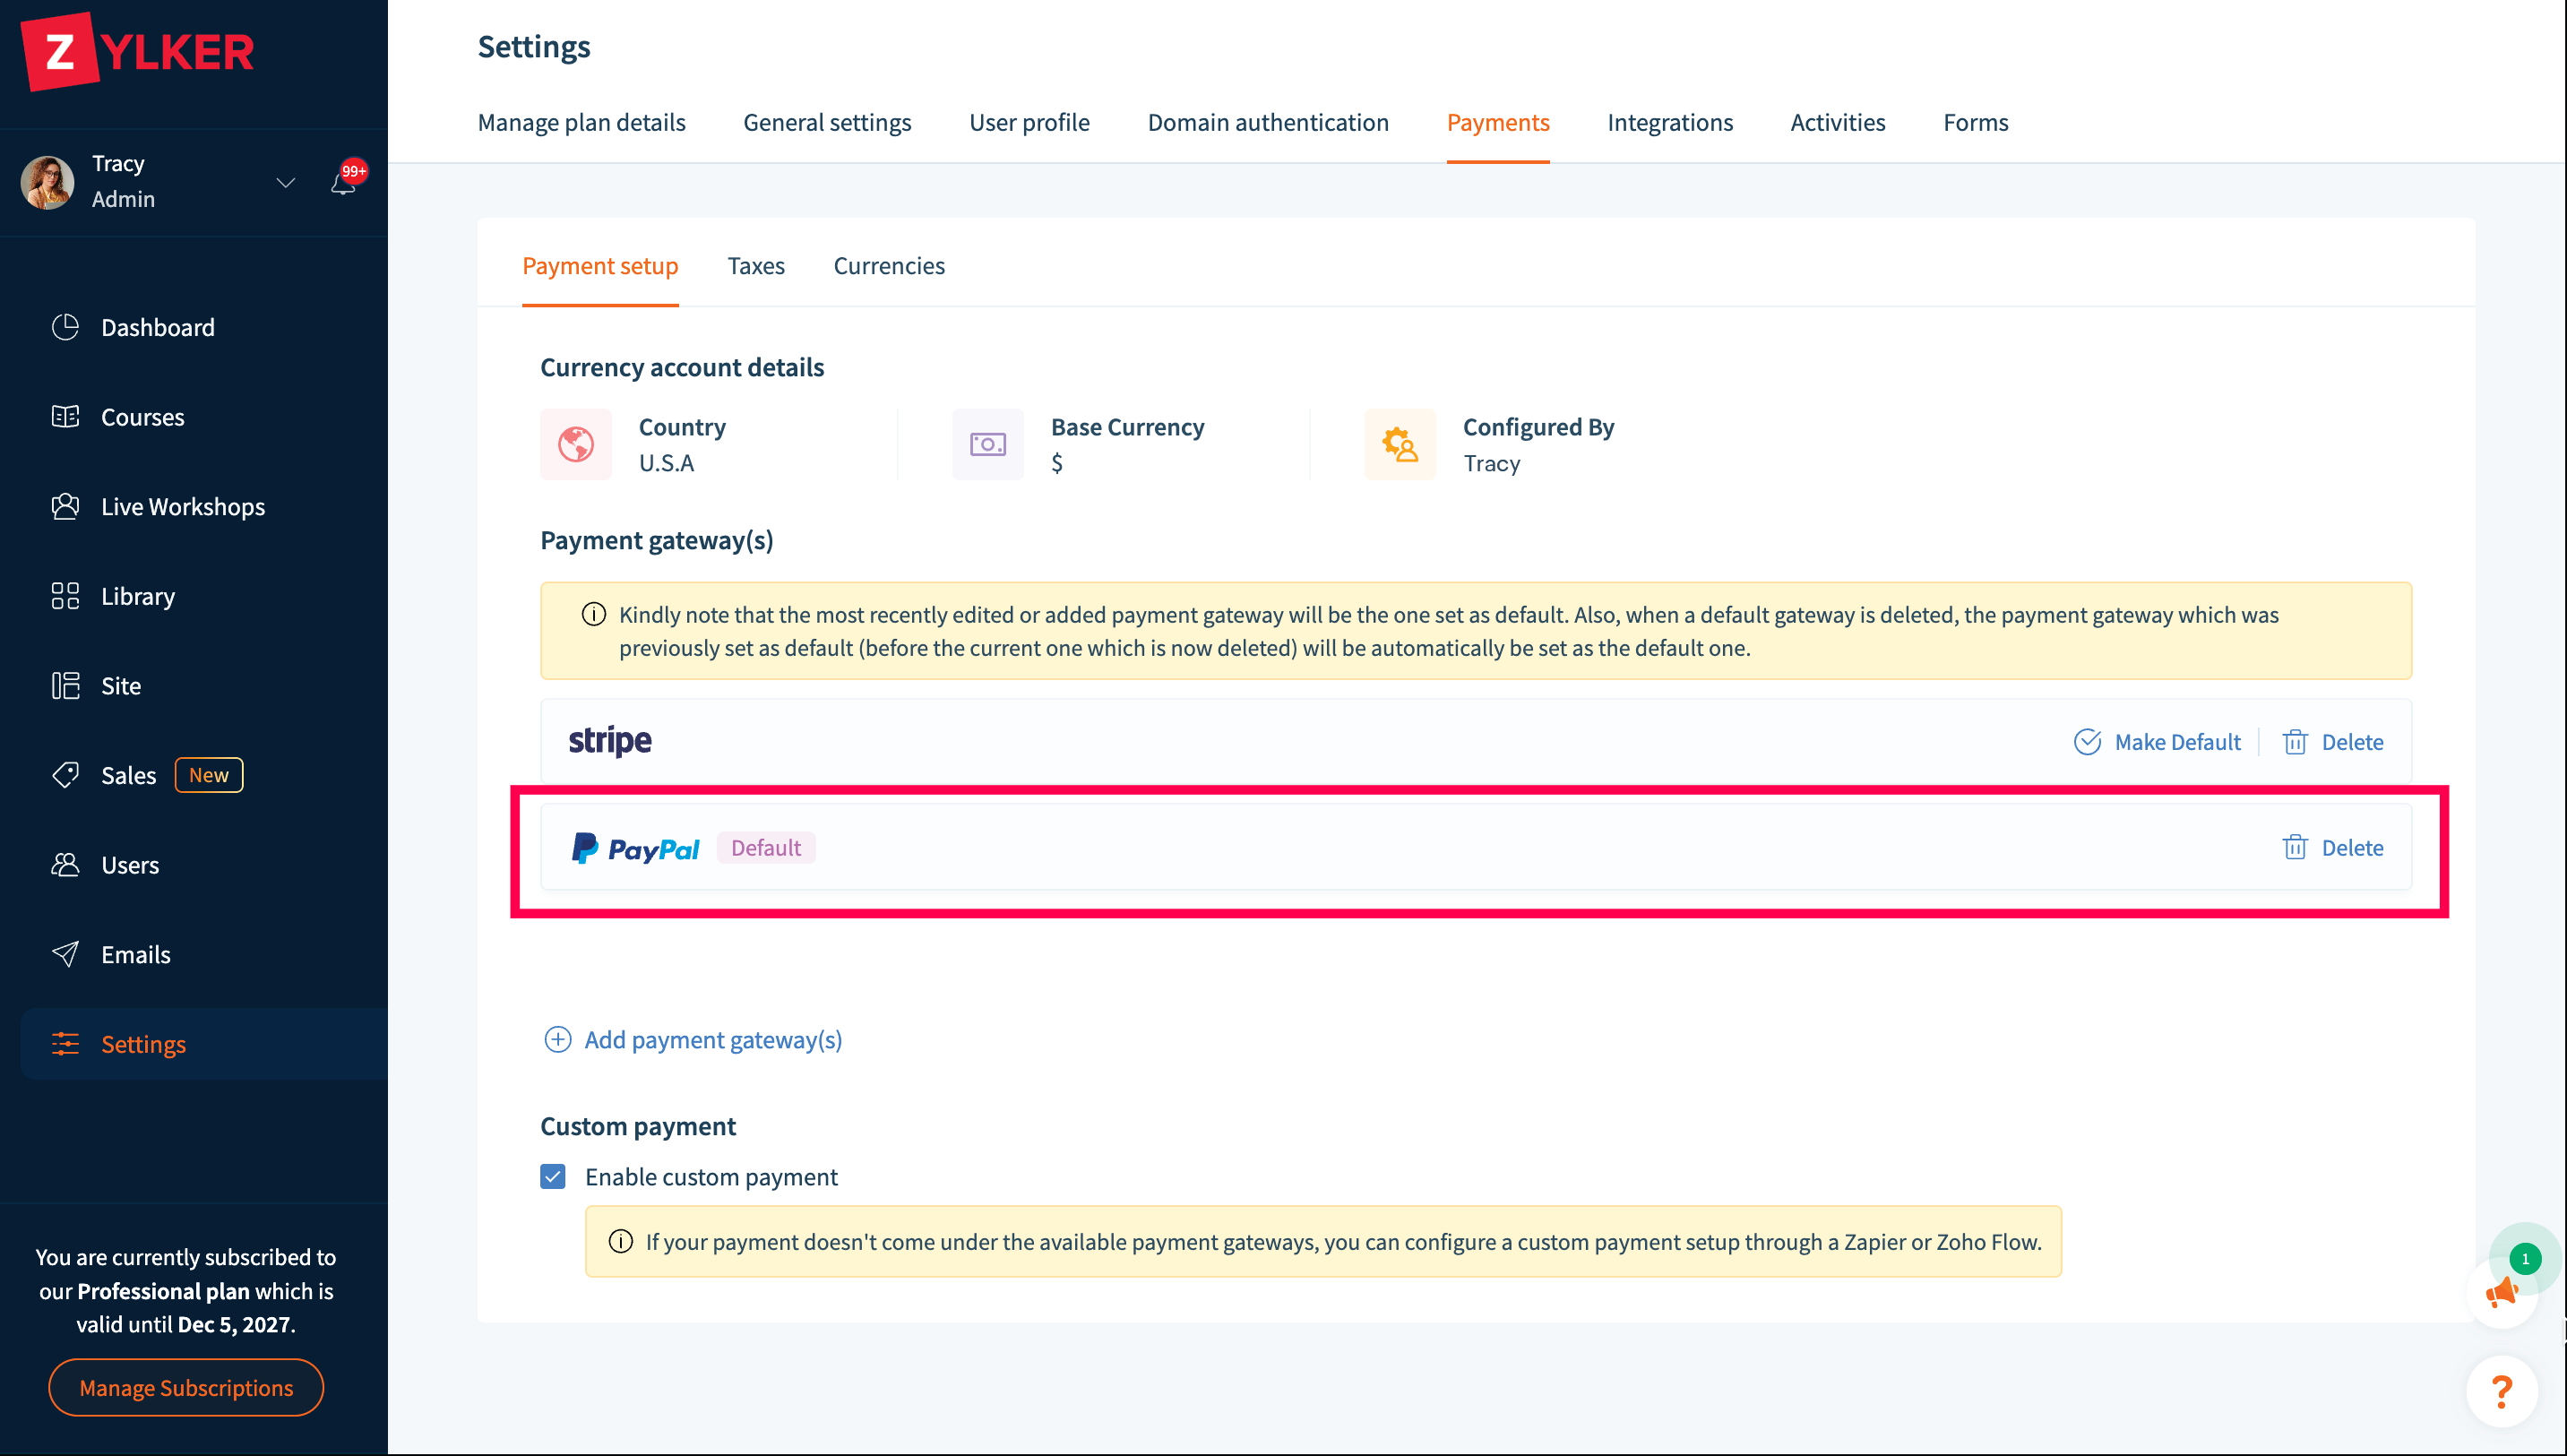Image resolution: width=2567 pixels, height=1456 pixels.
Task: Expand the Tracy Admin profile dropdown
Action: (x=286, y=182)
